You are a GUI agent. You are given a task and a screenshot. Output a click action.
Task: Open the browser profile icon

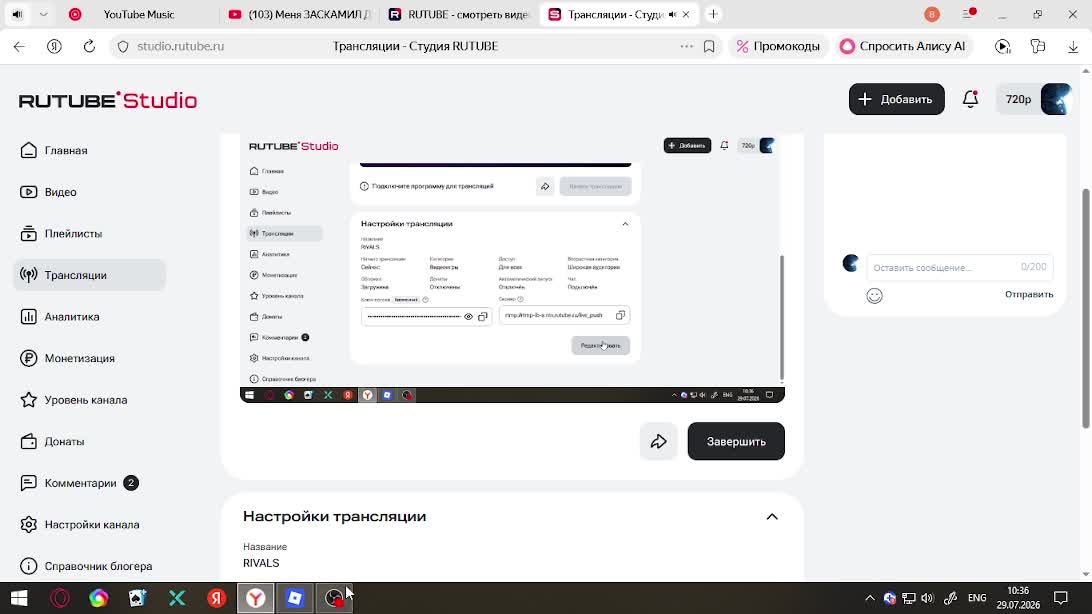[x=932, y=14]
